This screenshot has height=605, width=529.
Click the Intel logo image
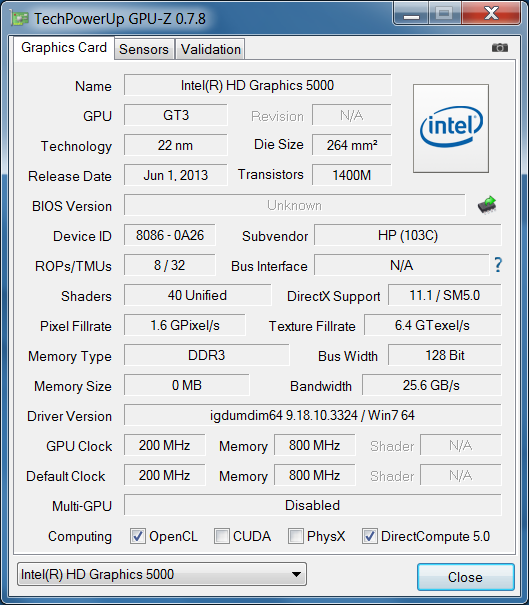pyautogui.click(x=451, y=128)
